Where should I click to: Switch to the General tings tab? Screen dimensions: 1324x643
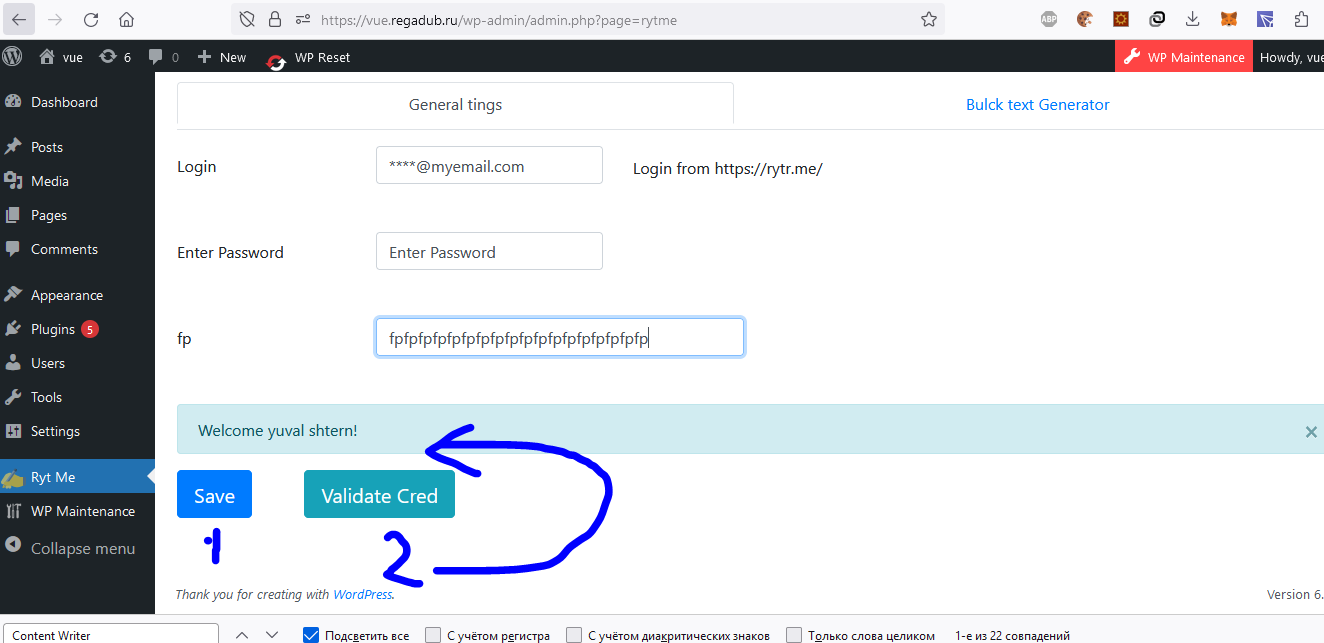[455, 104]
